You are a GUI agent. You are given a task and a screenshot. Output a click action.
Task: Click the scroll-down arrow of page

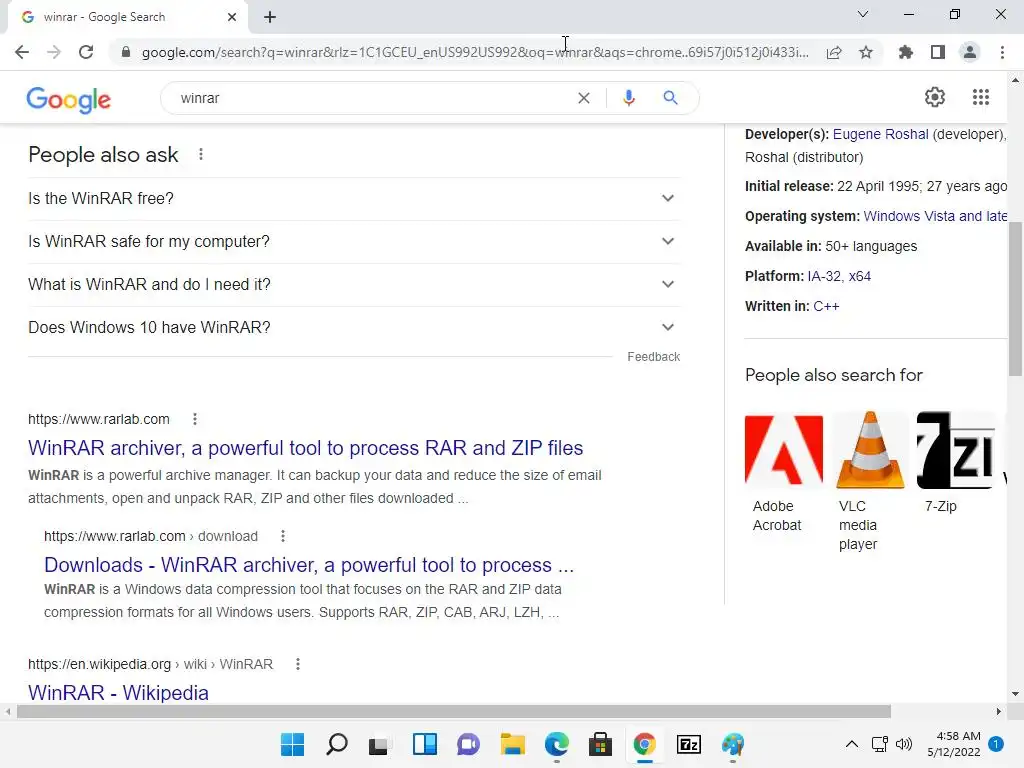(x=1015, y=694)
